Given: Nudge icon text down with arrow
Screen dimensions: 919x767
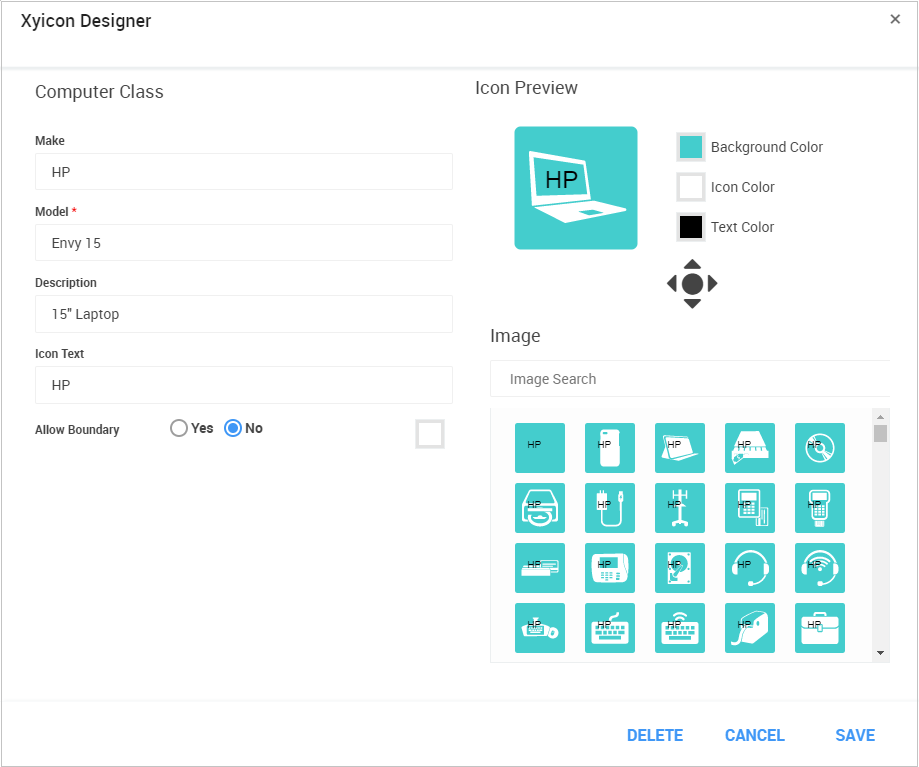Looking at the screenshot, I should [x=692, y=304].
